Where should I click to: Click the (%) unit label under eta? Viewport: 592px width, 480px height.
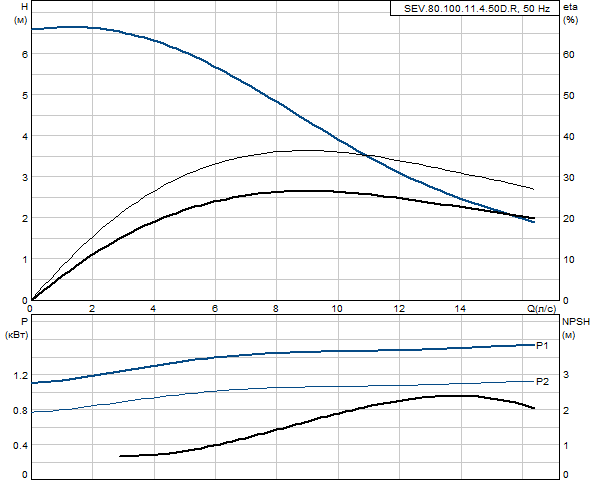[x=570, y=20]
